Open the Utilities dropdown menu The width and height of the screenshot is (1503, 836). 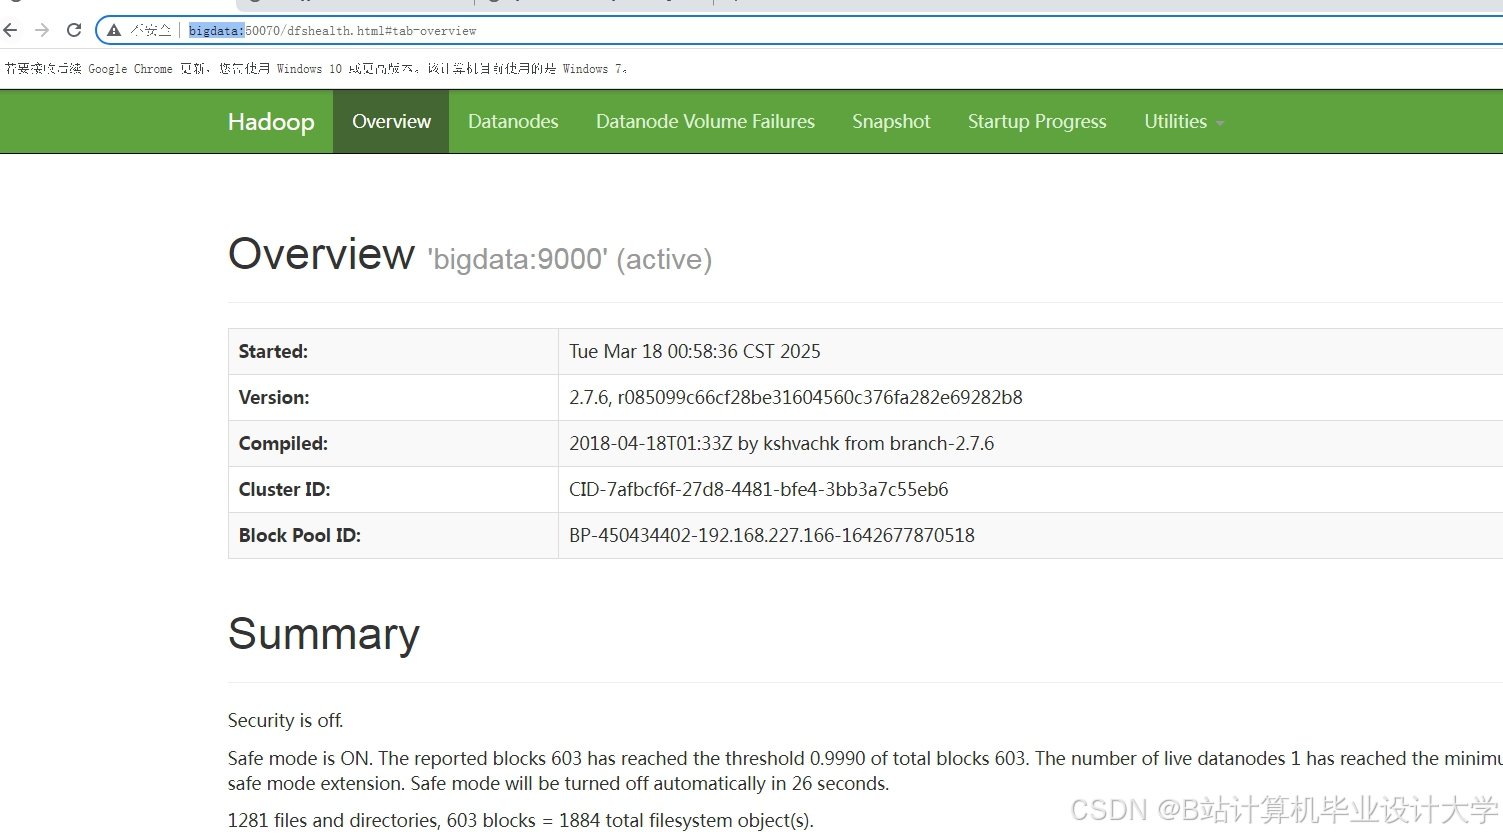[x=1176, y=121]
